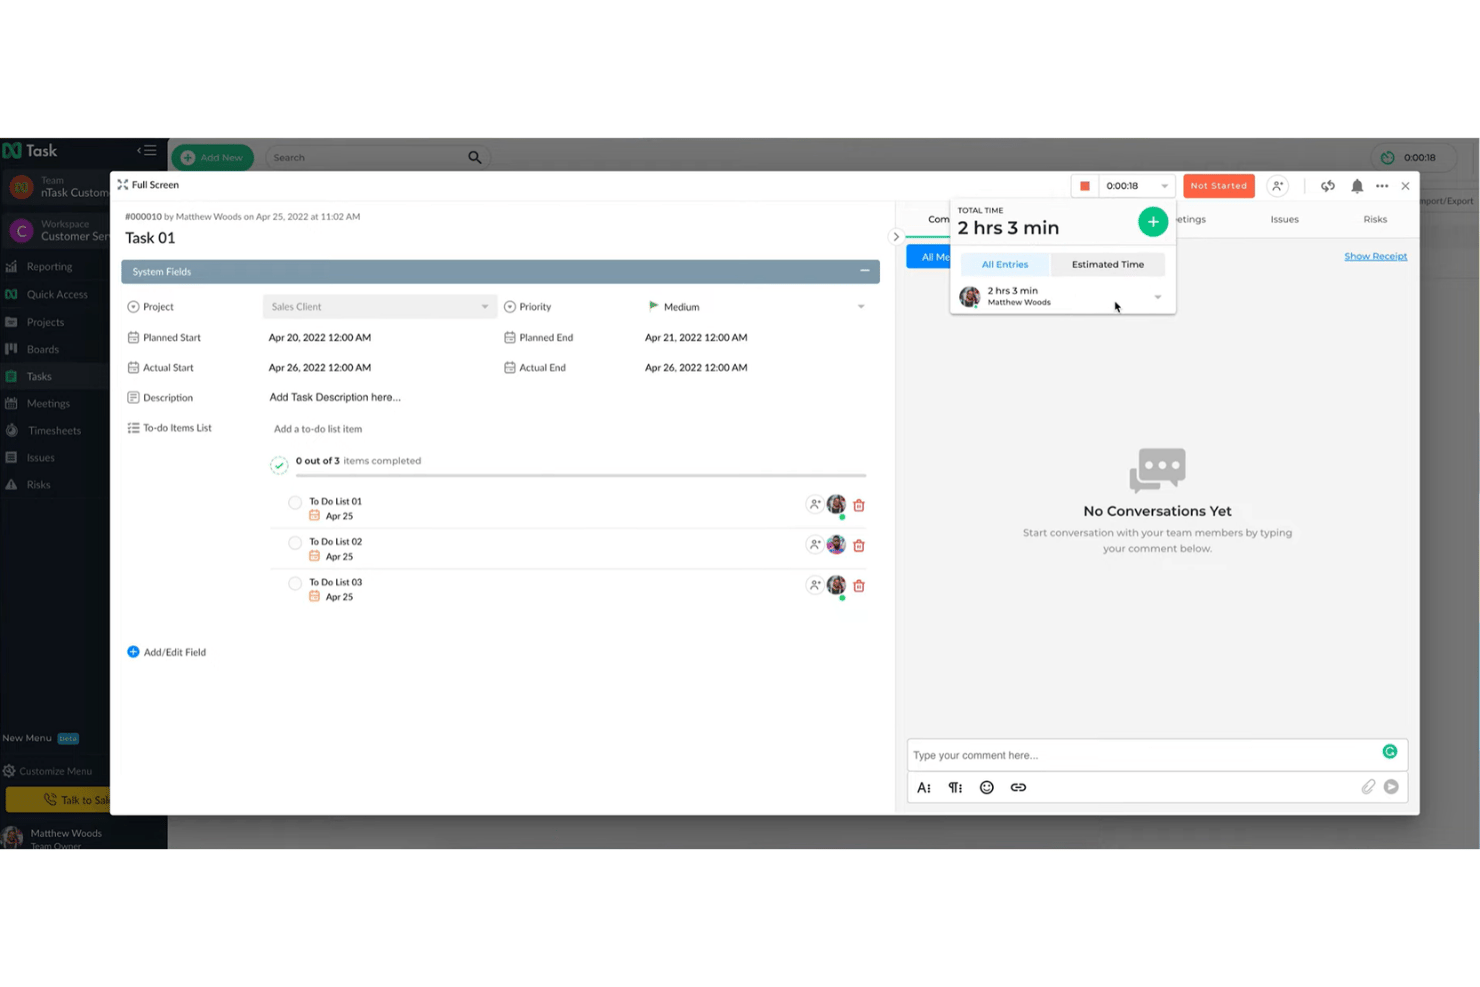Open paragraph formatting in comment box

[955, 788]
